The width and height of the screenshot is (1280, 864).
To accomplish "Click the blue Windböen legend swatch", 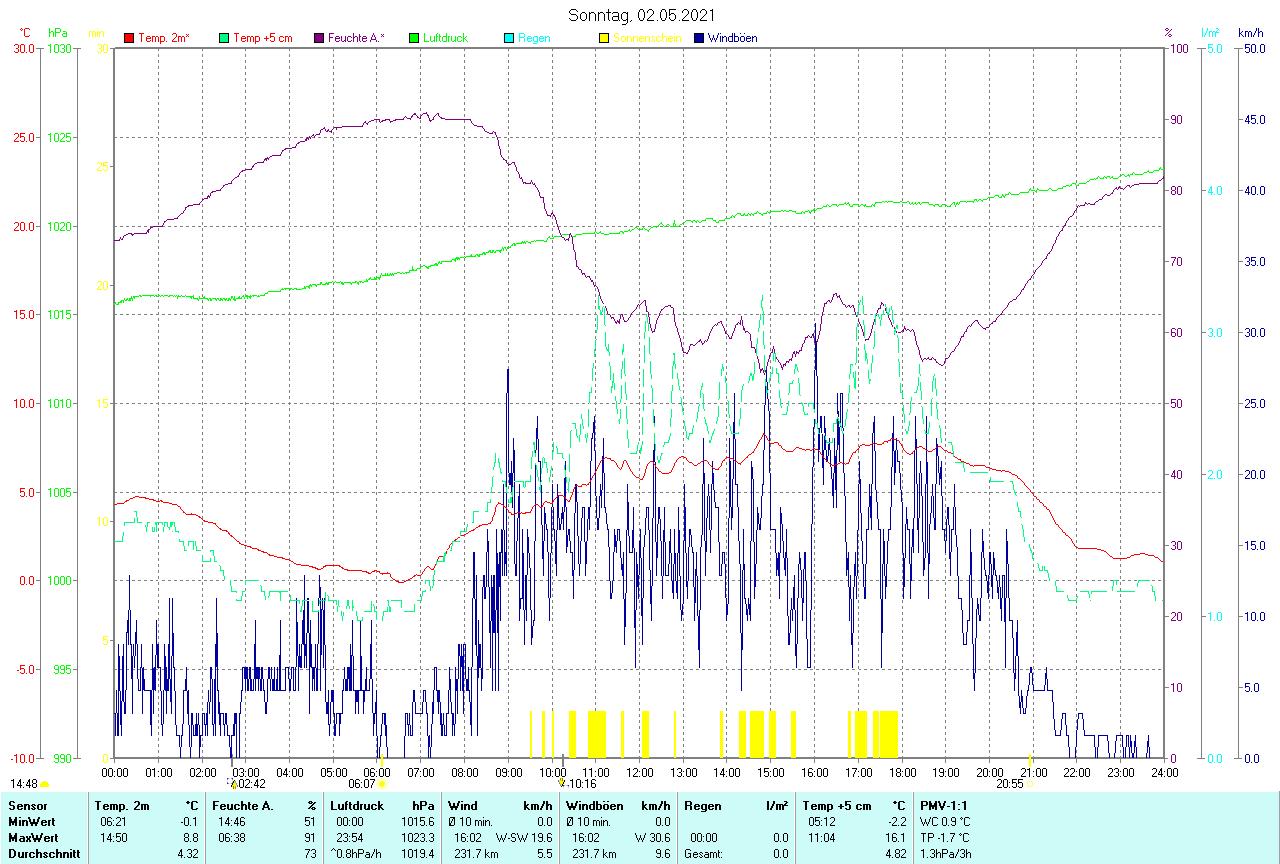I will pos(699,38).
